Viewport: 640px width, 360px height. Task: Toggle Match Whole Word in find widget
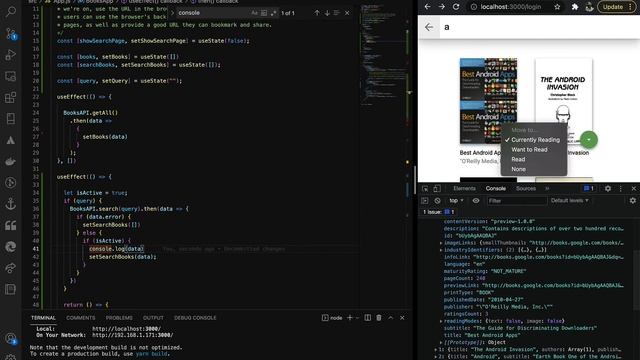[264, 13]
